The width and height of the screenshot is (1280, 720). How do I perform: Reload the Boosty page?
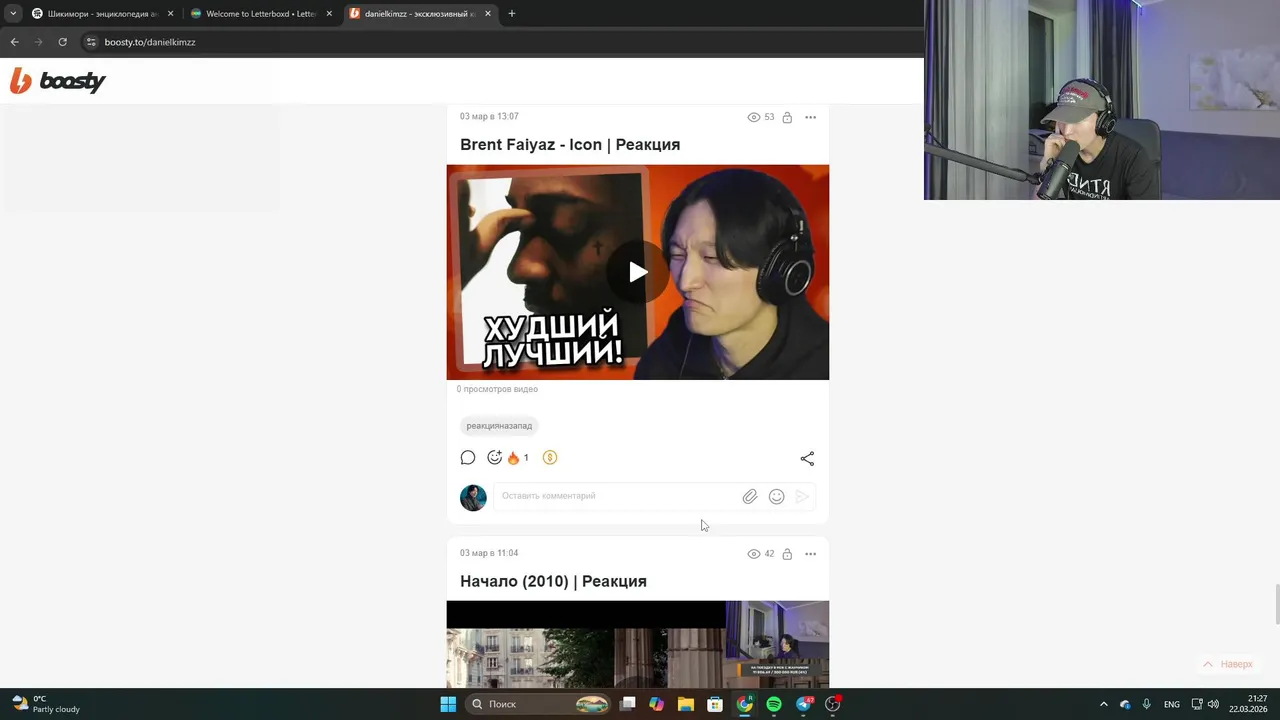(62, 42)
